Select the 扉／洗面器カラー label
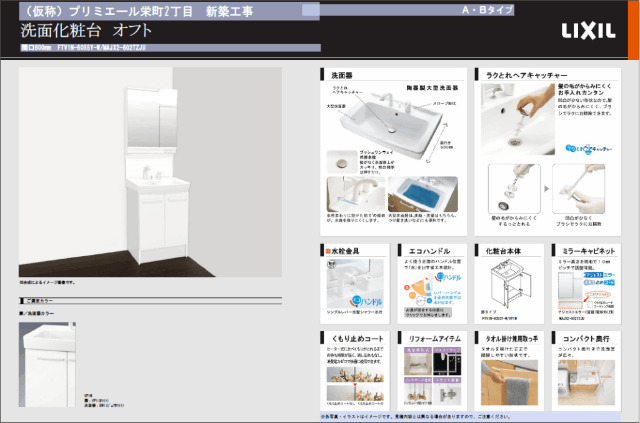This screenshot has width=640, height=423. click(x=37, y=313)
